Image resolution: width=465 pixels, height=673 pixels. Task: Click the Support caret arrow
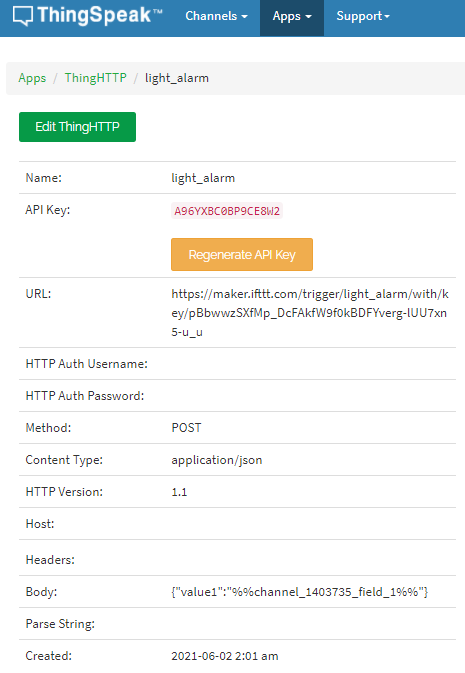[x=387, y=17]
